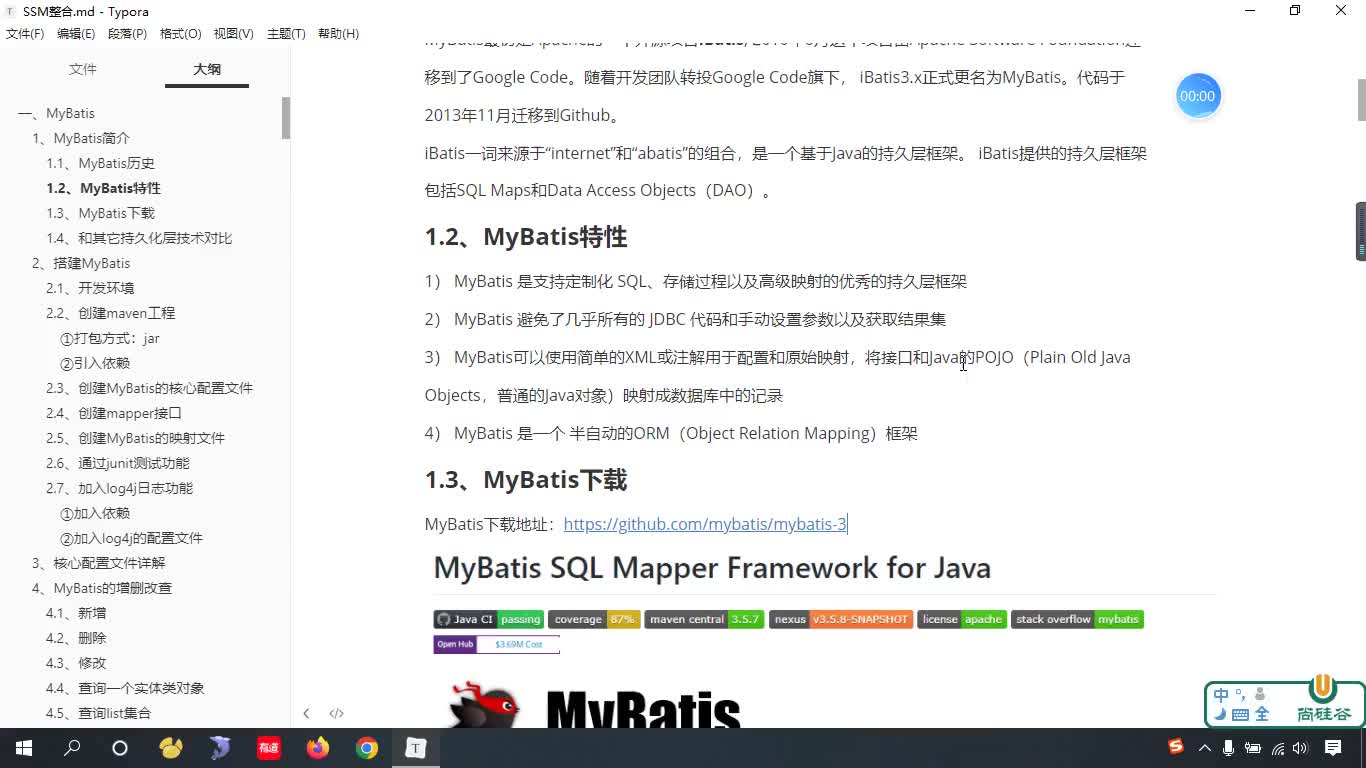Select outline item 1、MyBatis简介
Image resolution: width=1366 pixels, height=768 pixels.
click(x=81, y=138)
